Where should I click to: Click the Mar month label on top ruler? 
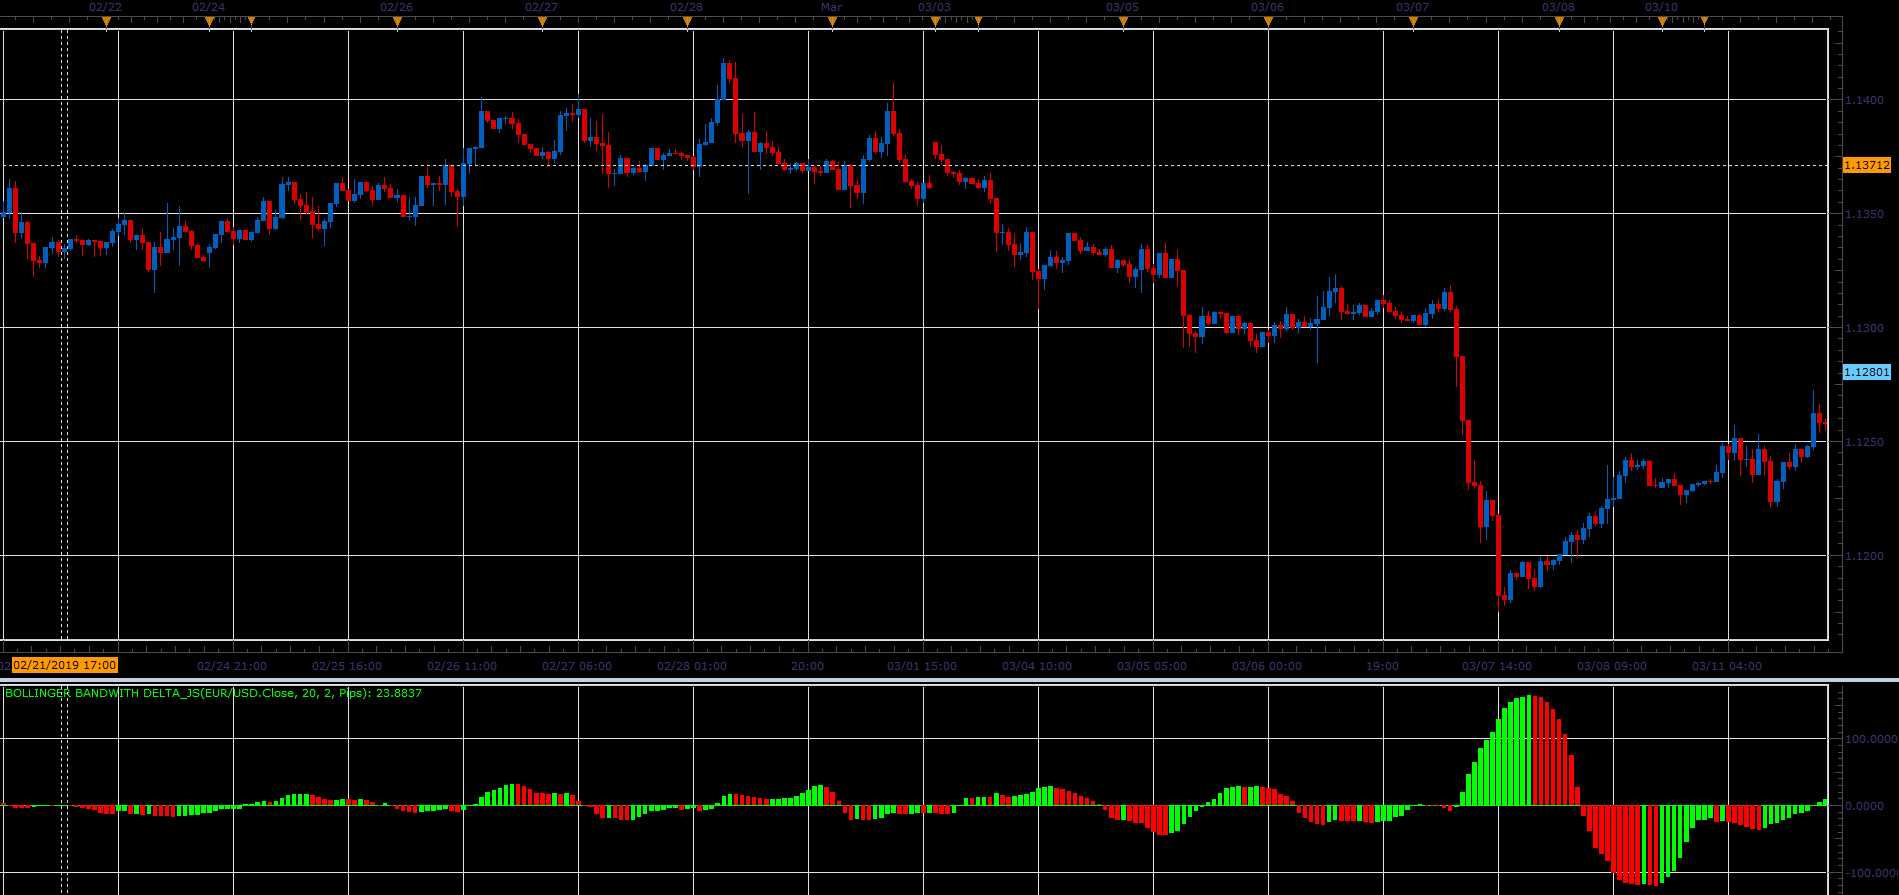832,7
